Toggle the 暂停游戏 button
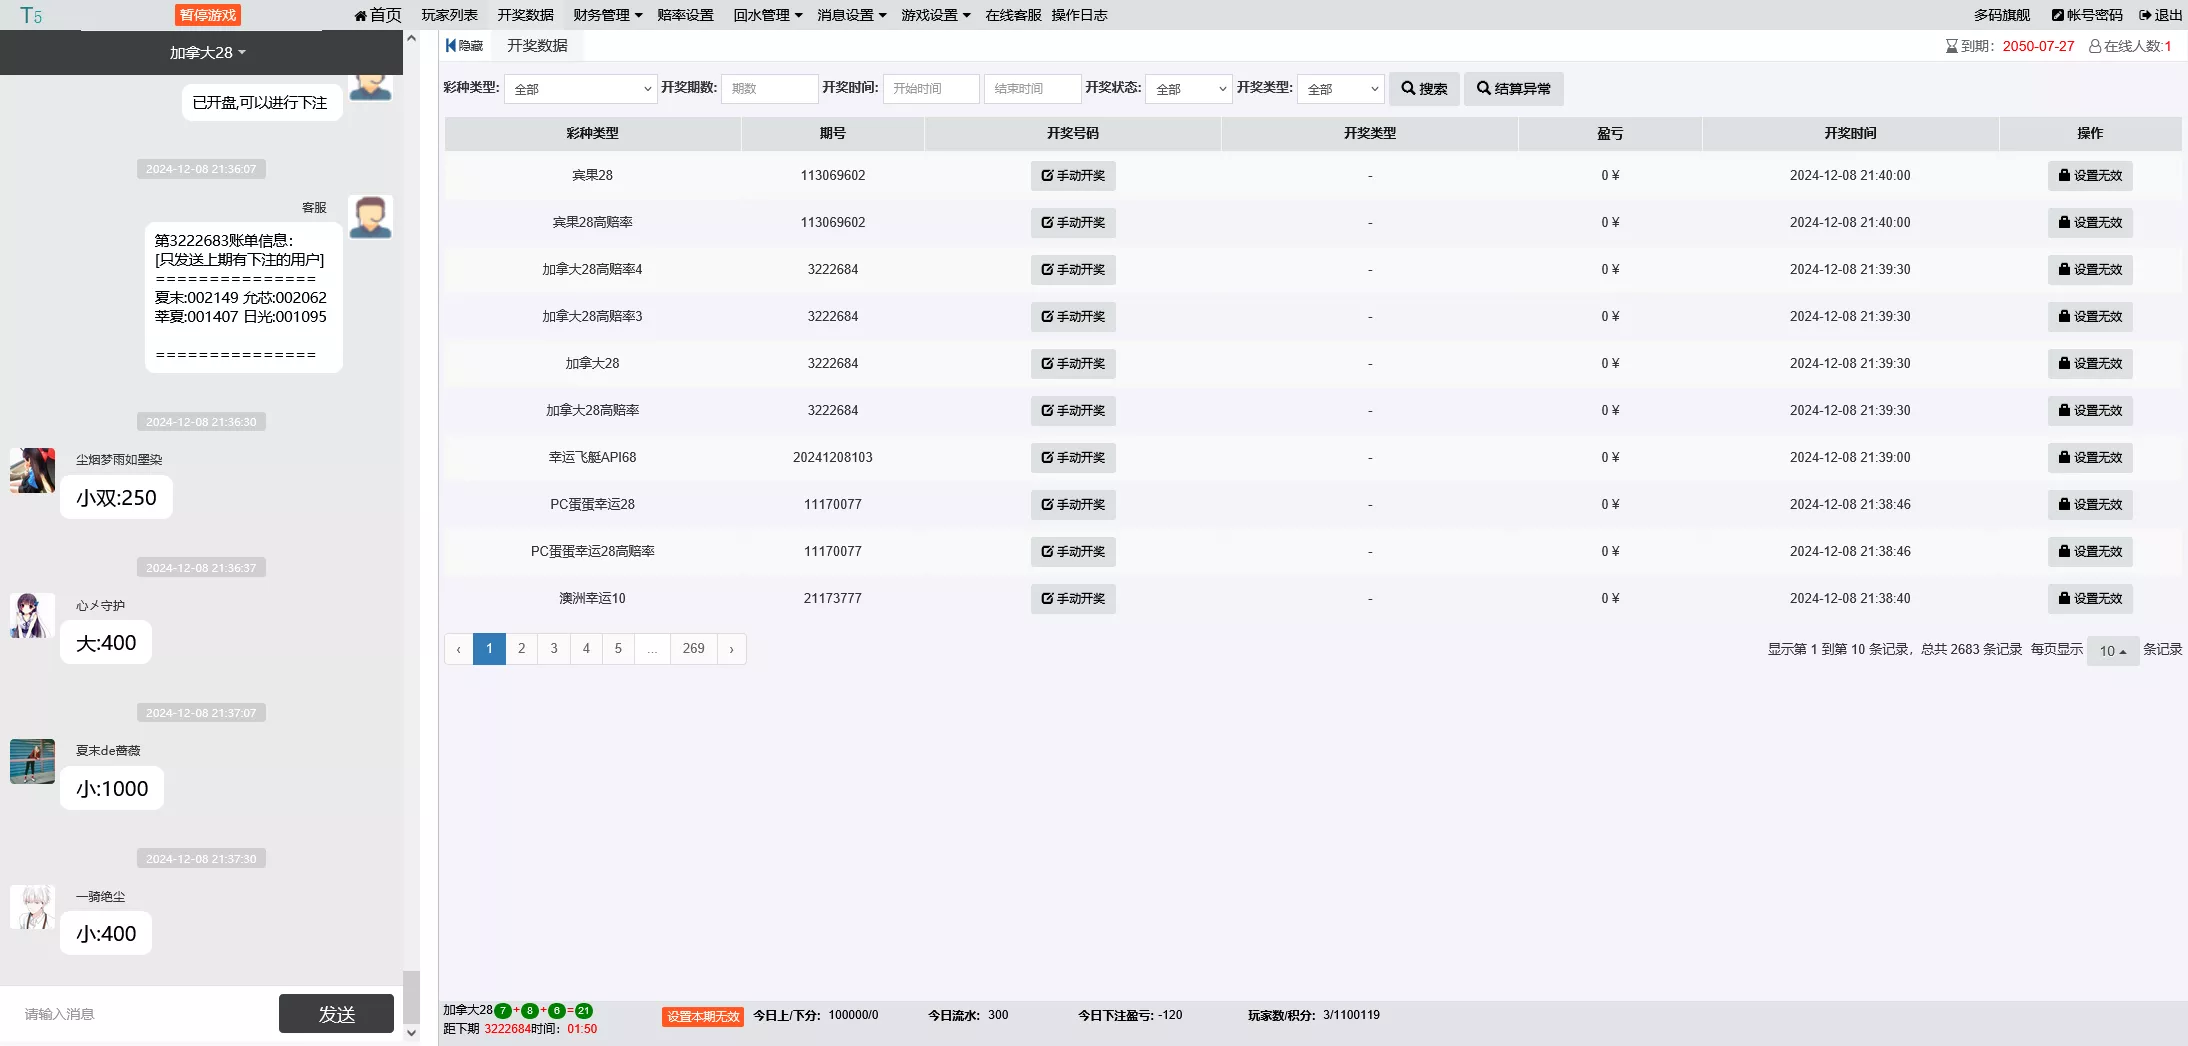The height and width of the screenshot is (1046, 2188). tap(208, 15)
